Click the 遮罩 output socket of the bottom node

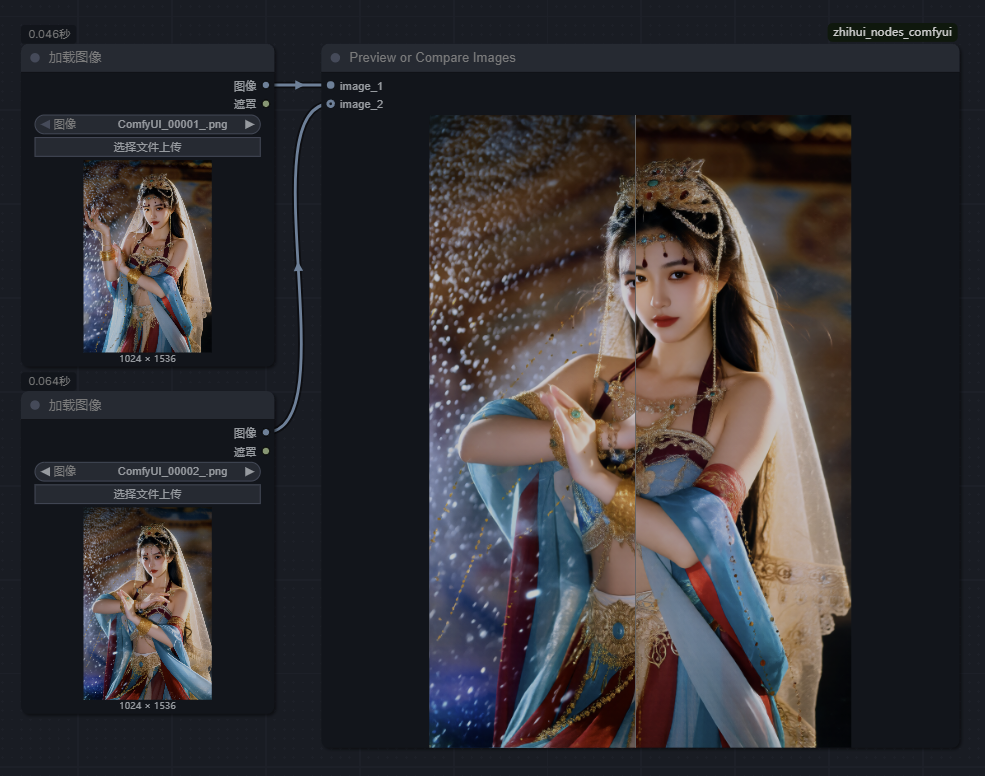tap(266, 451)
